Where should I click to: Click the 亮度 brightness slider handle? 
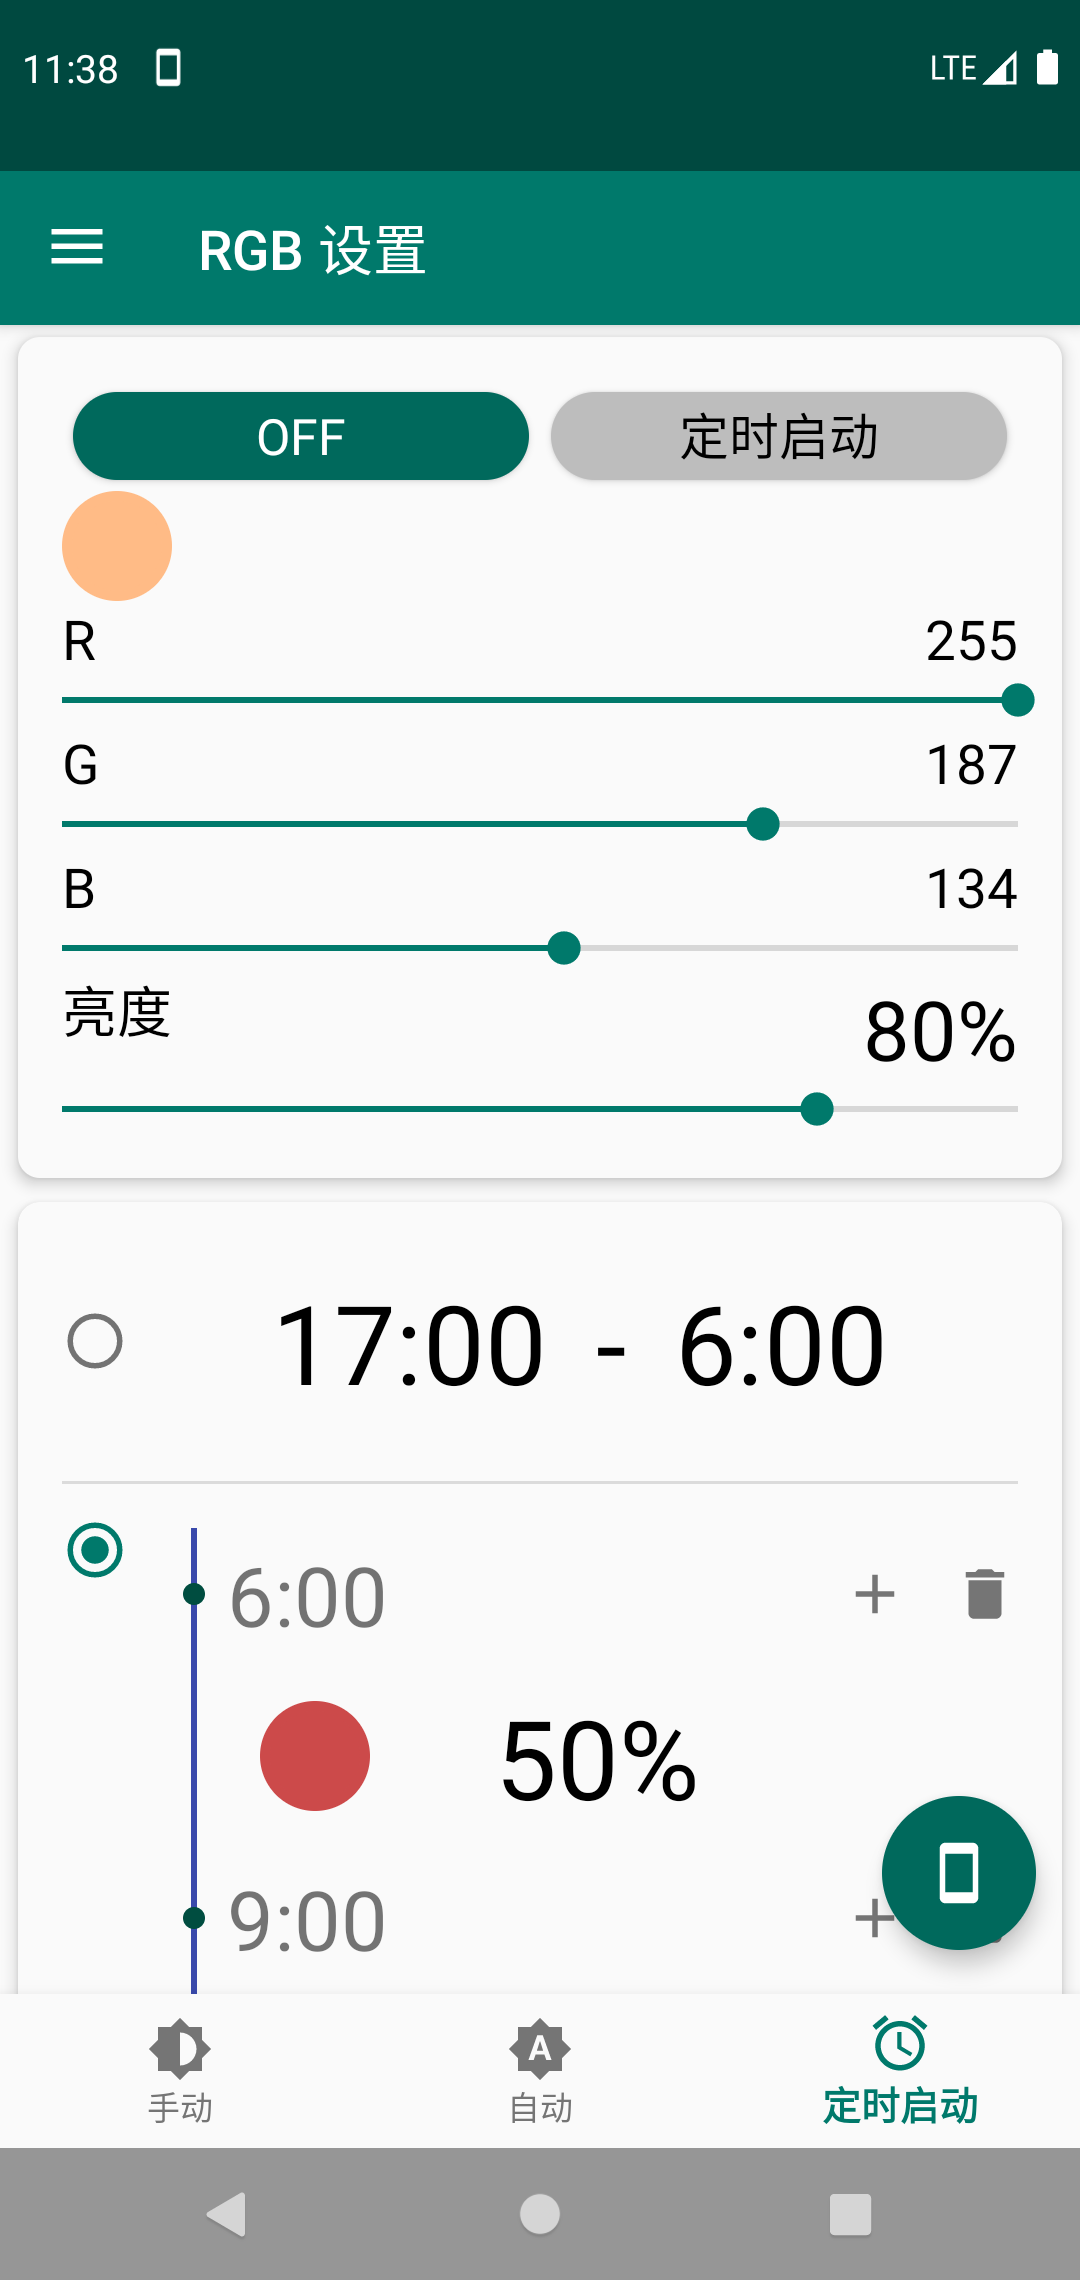[x=817, y=1109]
